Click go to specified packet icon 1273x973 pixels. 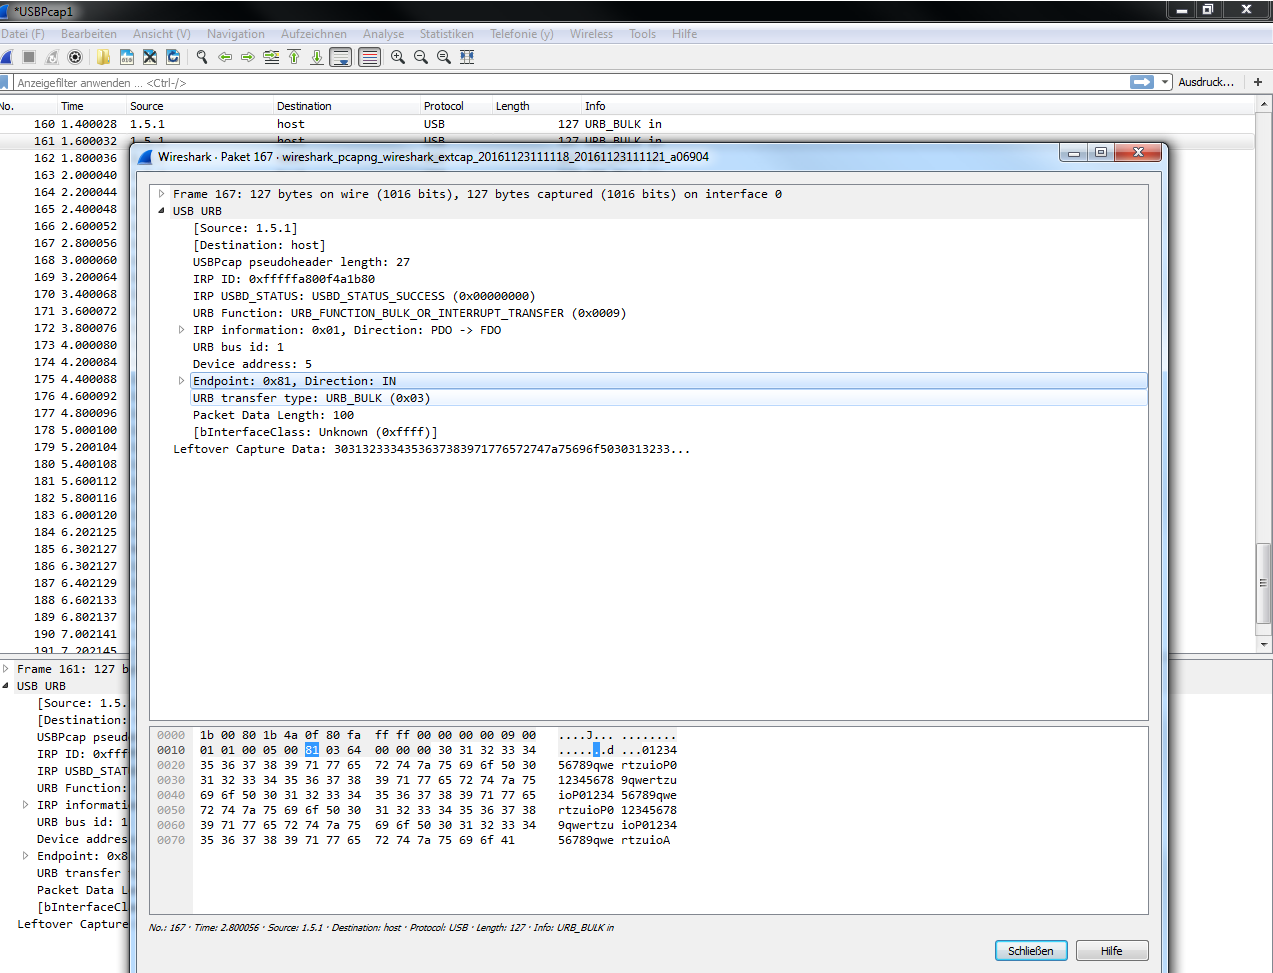point(271,57)
